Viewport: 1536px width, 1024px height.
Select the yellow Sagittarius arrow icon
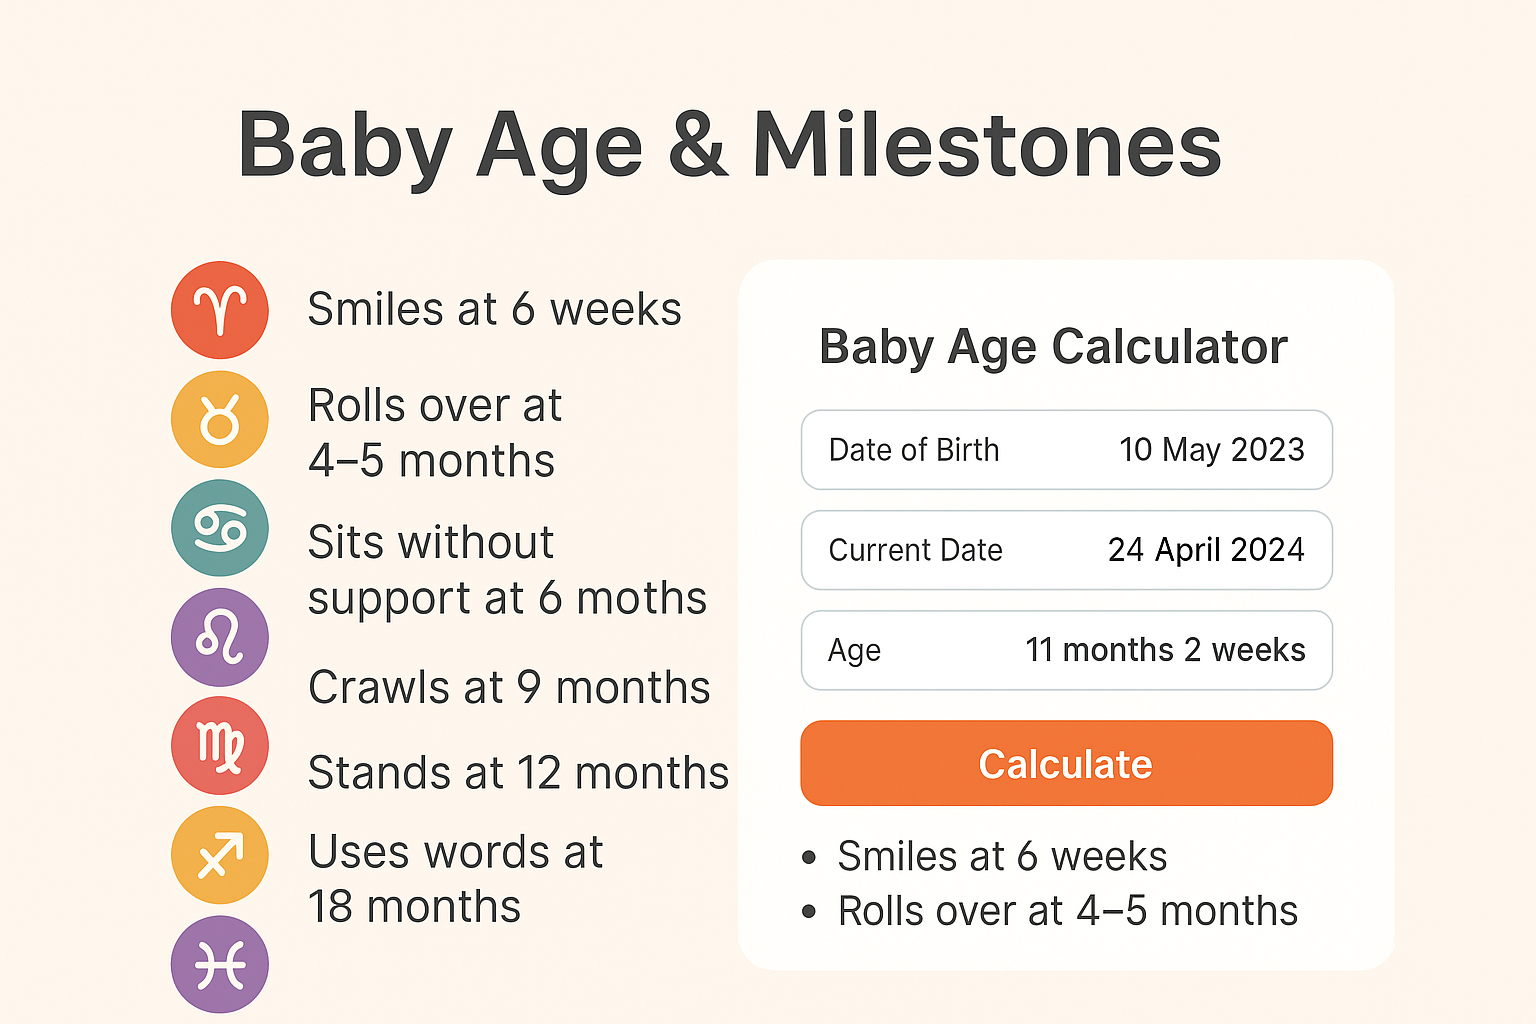tap(220, 855)
